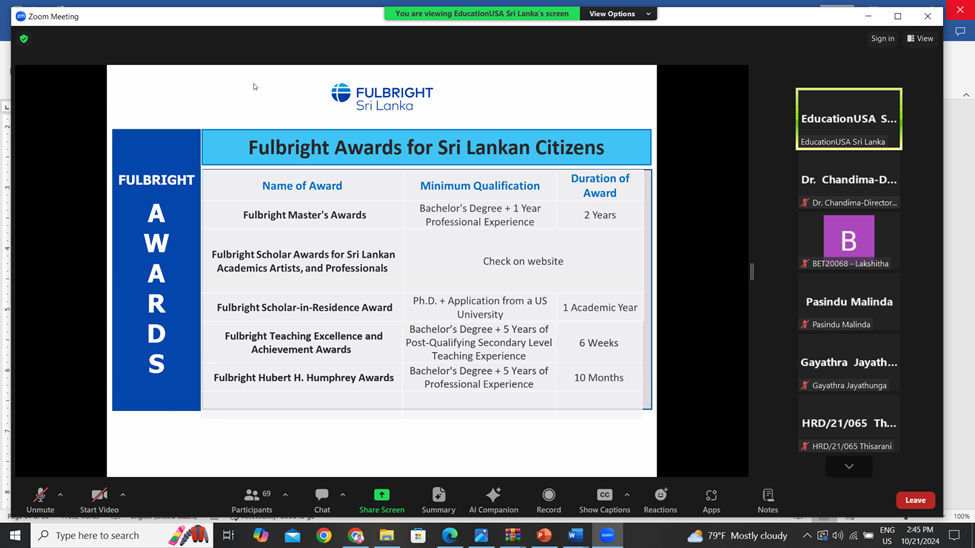Click the red Leave button

coord(915,500)
